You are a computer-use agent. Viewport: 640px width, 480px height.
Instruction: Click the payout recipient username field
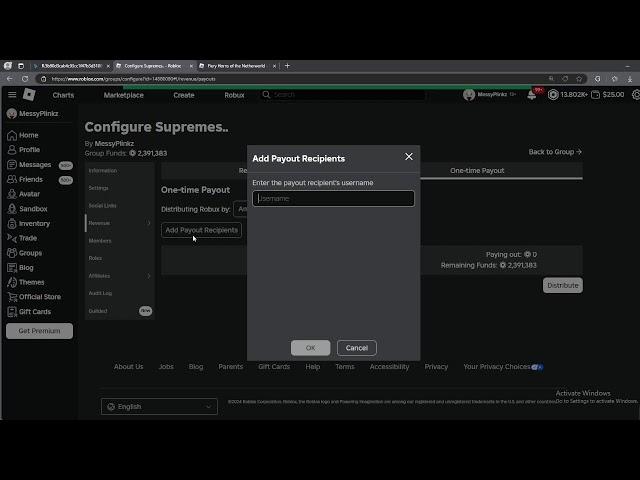(333, 199)
